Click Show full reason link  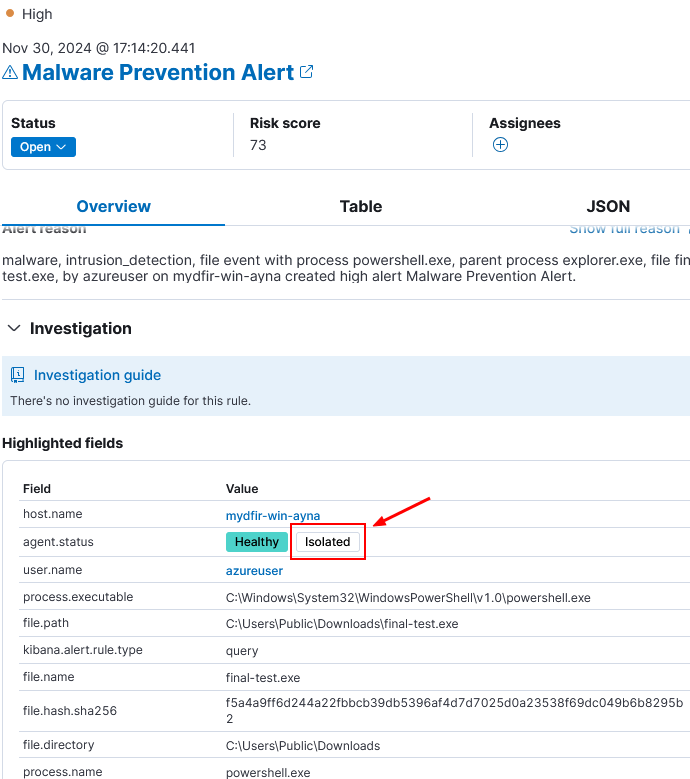624,229
